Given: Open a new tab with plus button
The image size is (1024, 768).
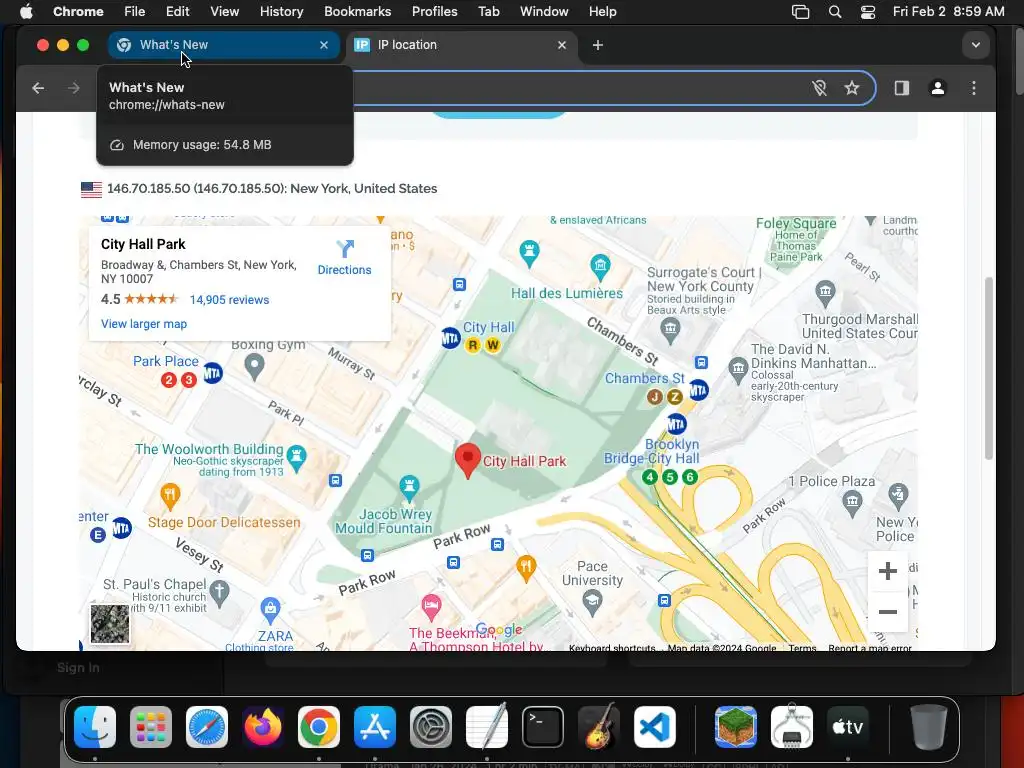Looking at the screenshot, I should coord(598,45).
